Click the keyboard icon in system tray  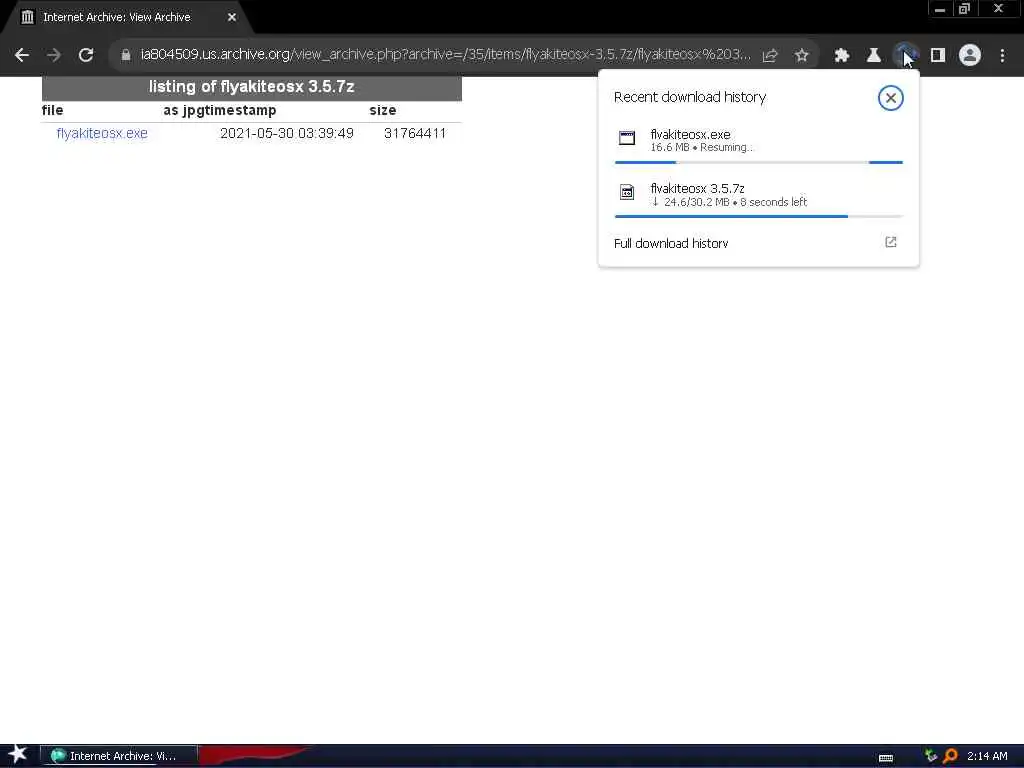(886, 758)
